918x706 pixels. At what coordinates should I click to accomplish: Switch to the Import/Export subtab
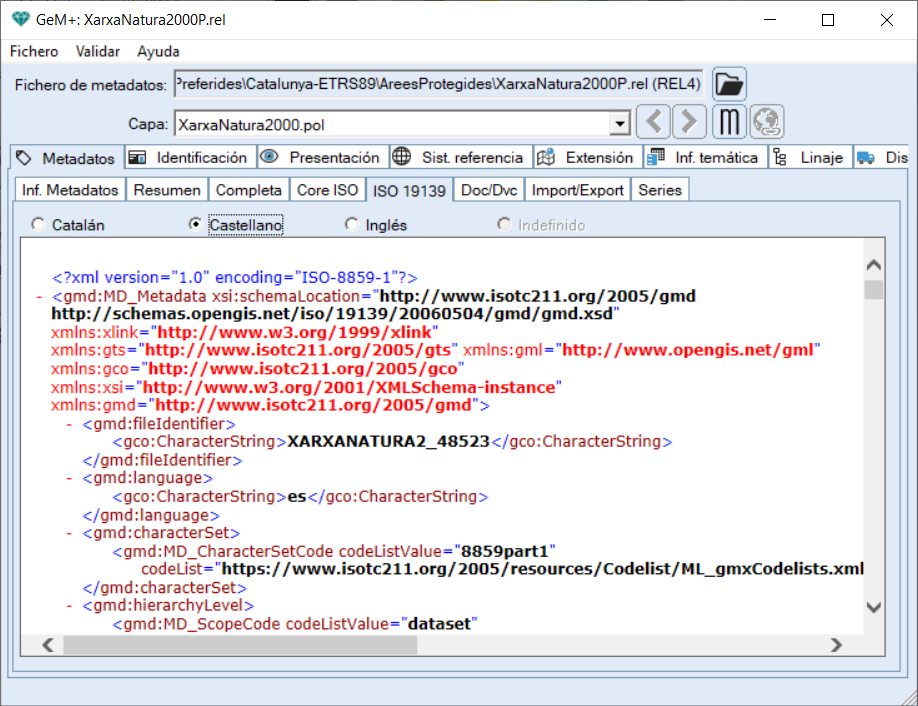tap(578, 190)
